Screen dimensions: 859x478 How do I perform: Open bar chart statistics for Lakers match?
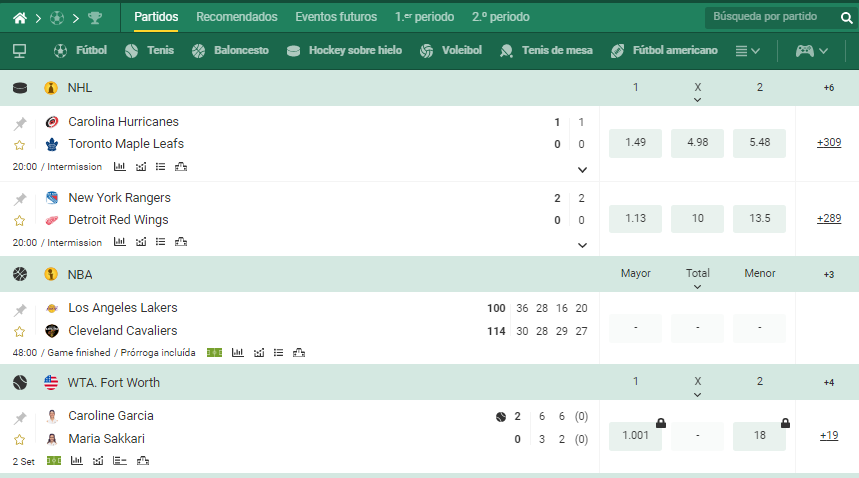coord(237,353)
